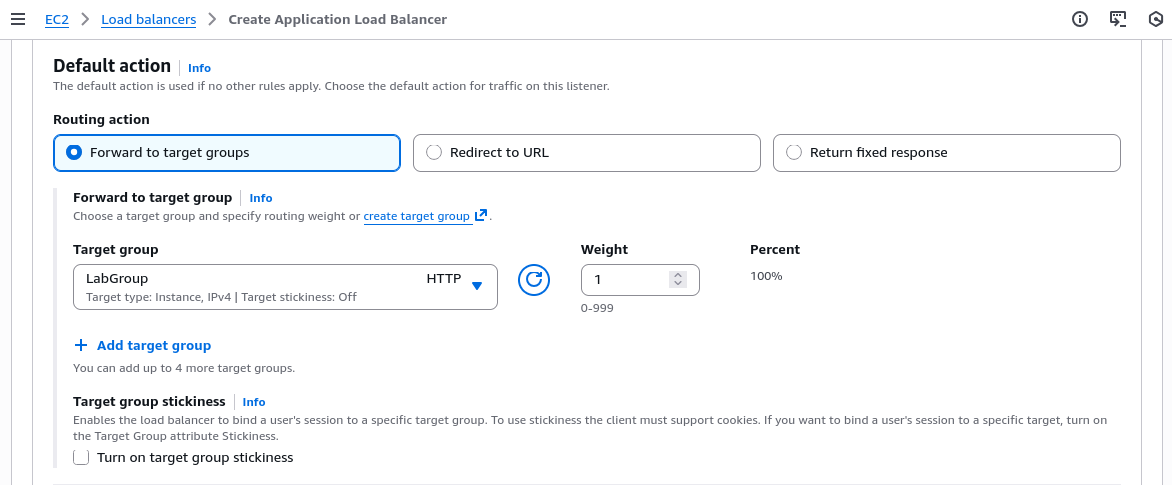Click the hexagon settings icon in header
Viewport: 1172px width, 485px height.
click(1154, 19)
